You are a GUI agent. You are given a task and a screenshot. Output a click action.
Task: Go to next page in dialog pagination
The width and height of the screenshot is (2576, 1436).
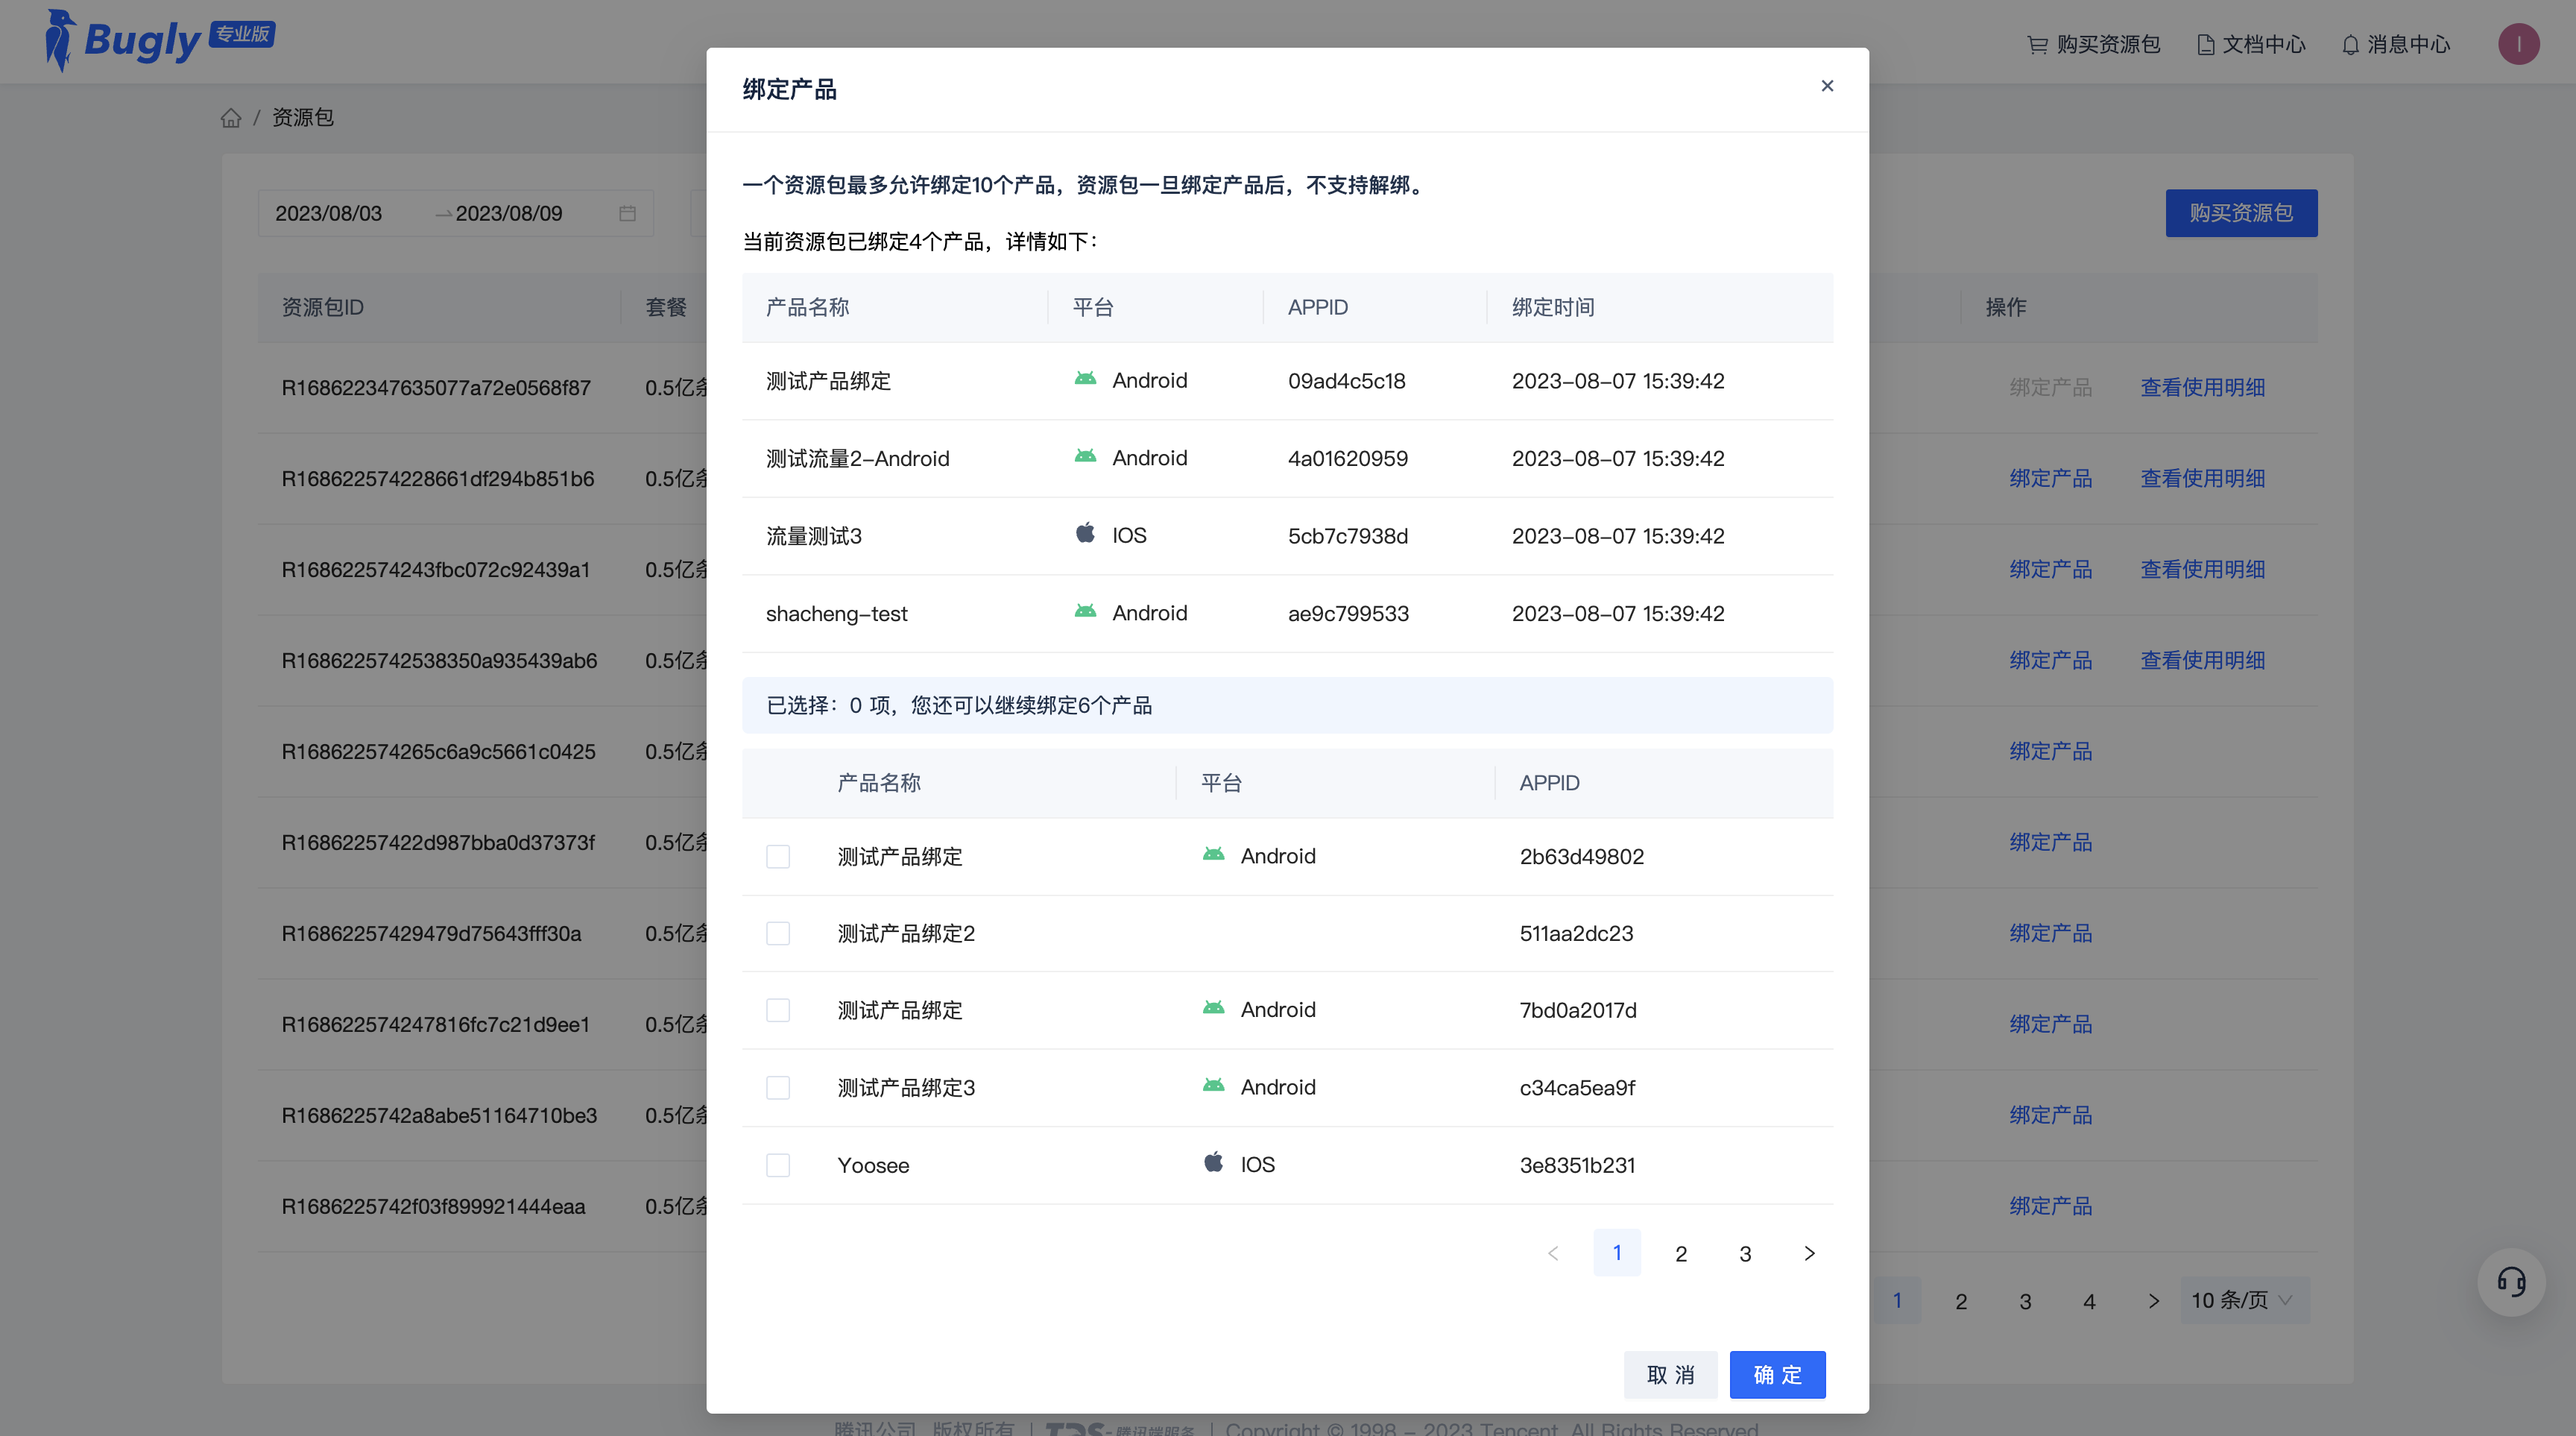pos(1809,1253)
